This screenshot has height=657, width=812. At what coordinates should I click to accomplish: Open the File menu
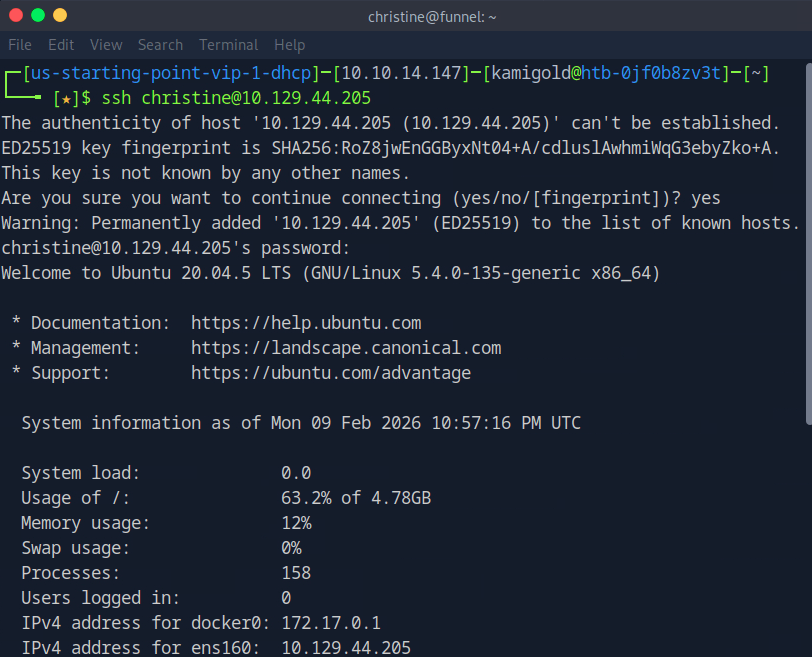click(x=20, y=45)
